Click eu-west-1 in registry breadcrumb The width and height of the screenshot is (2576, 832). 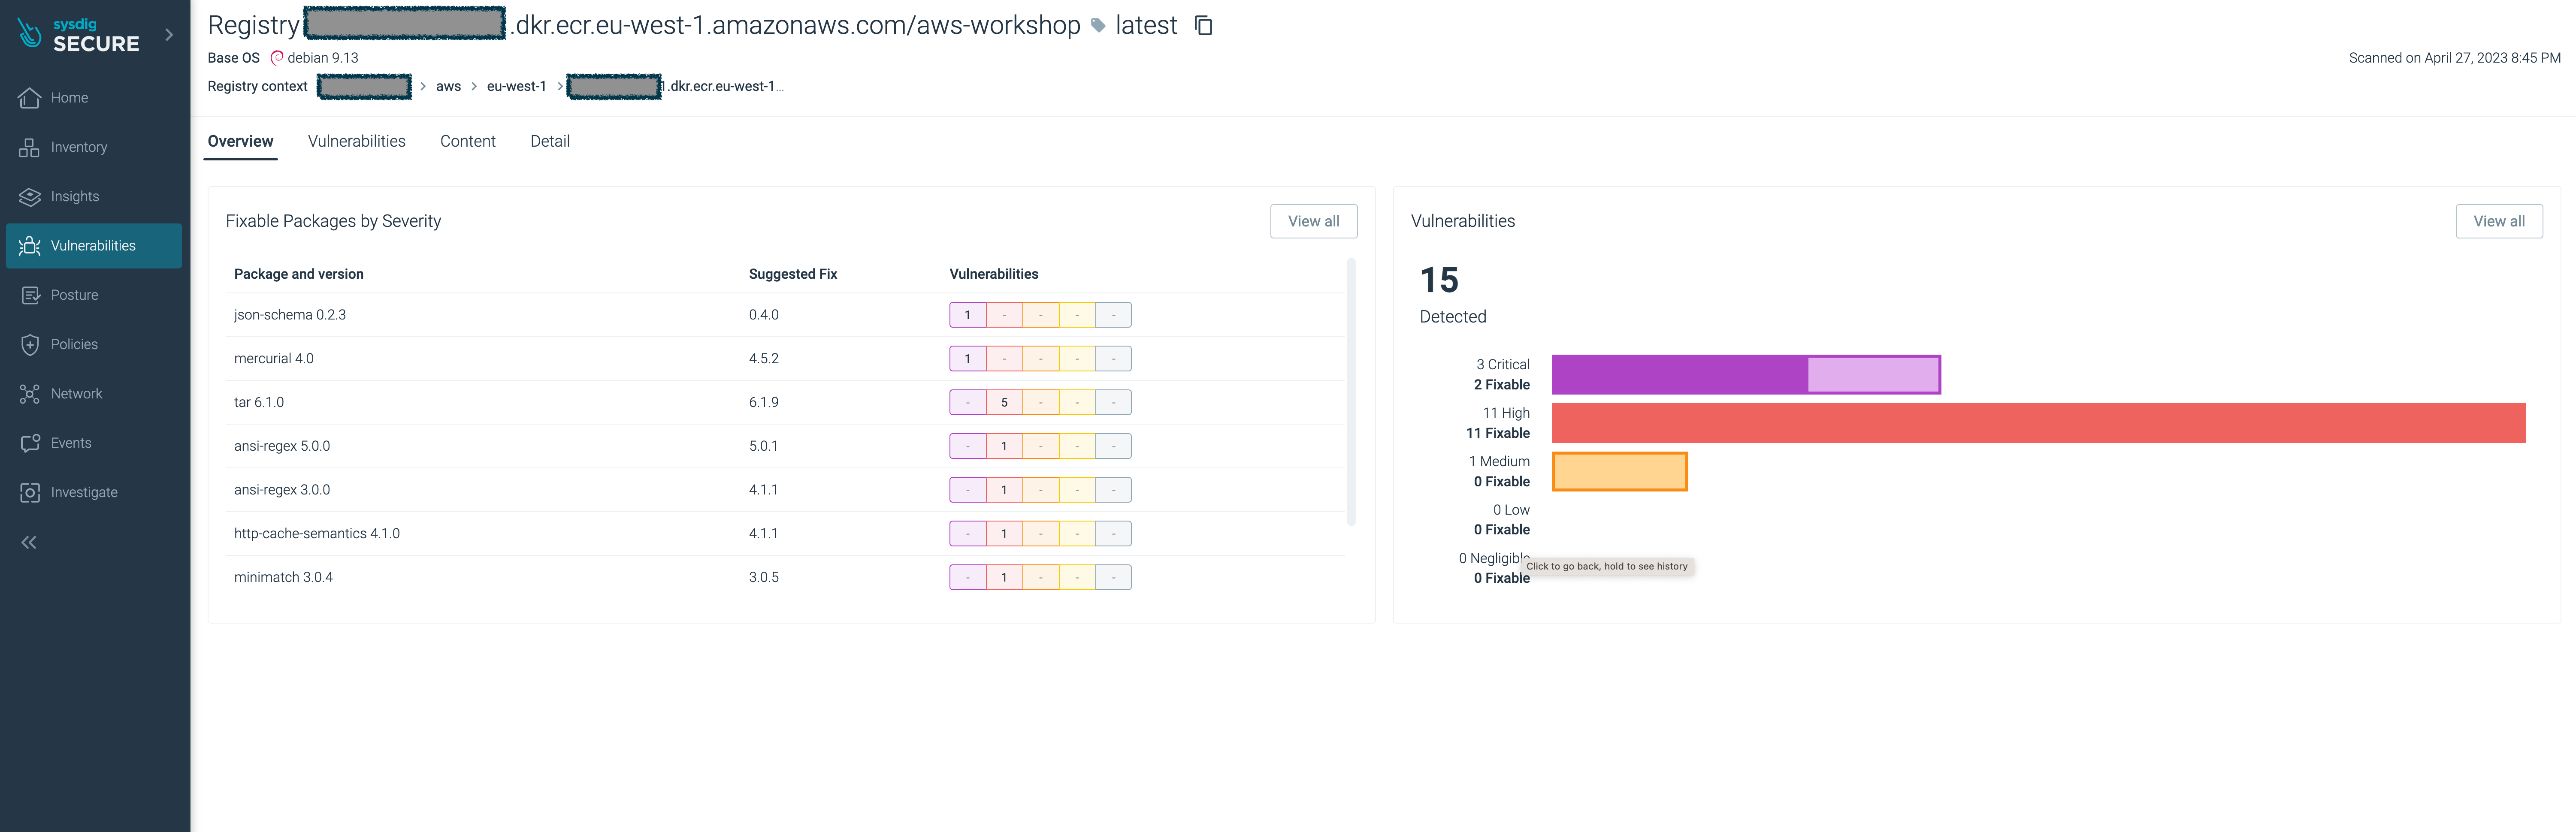pos(516,86)
